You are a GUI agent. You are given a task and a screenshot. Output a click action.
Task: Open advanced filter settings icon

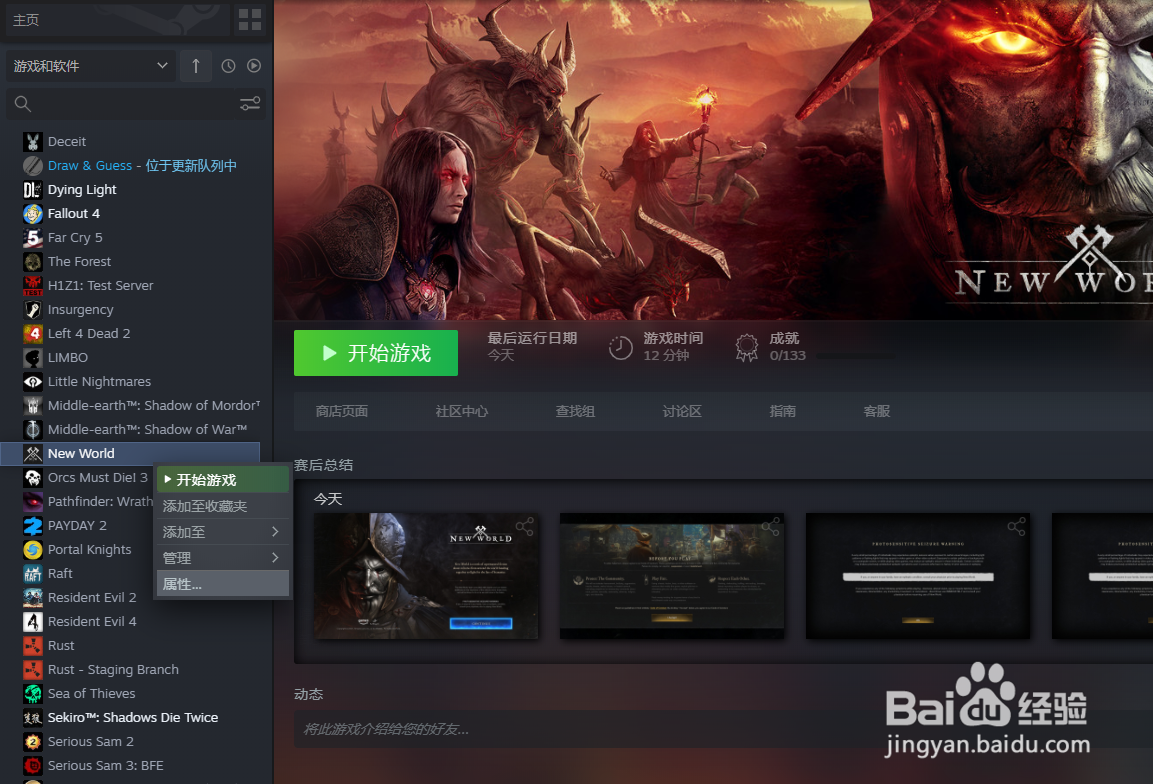coord(250,104)
